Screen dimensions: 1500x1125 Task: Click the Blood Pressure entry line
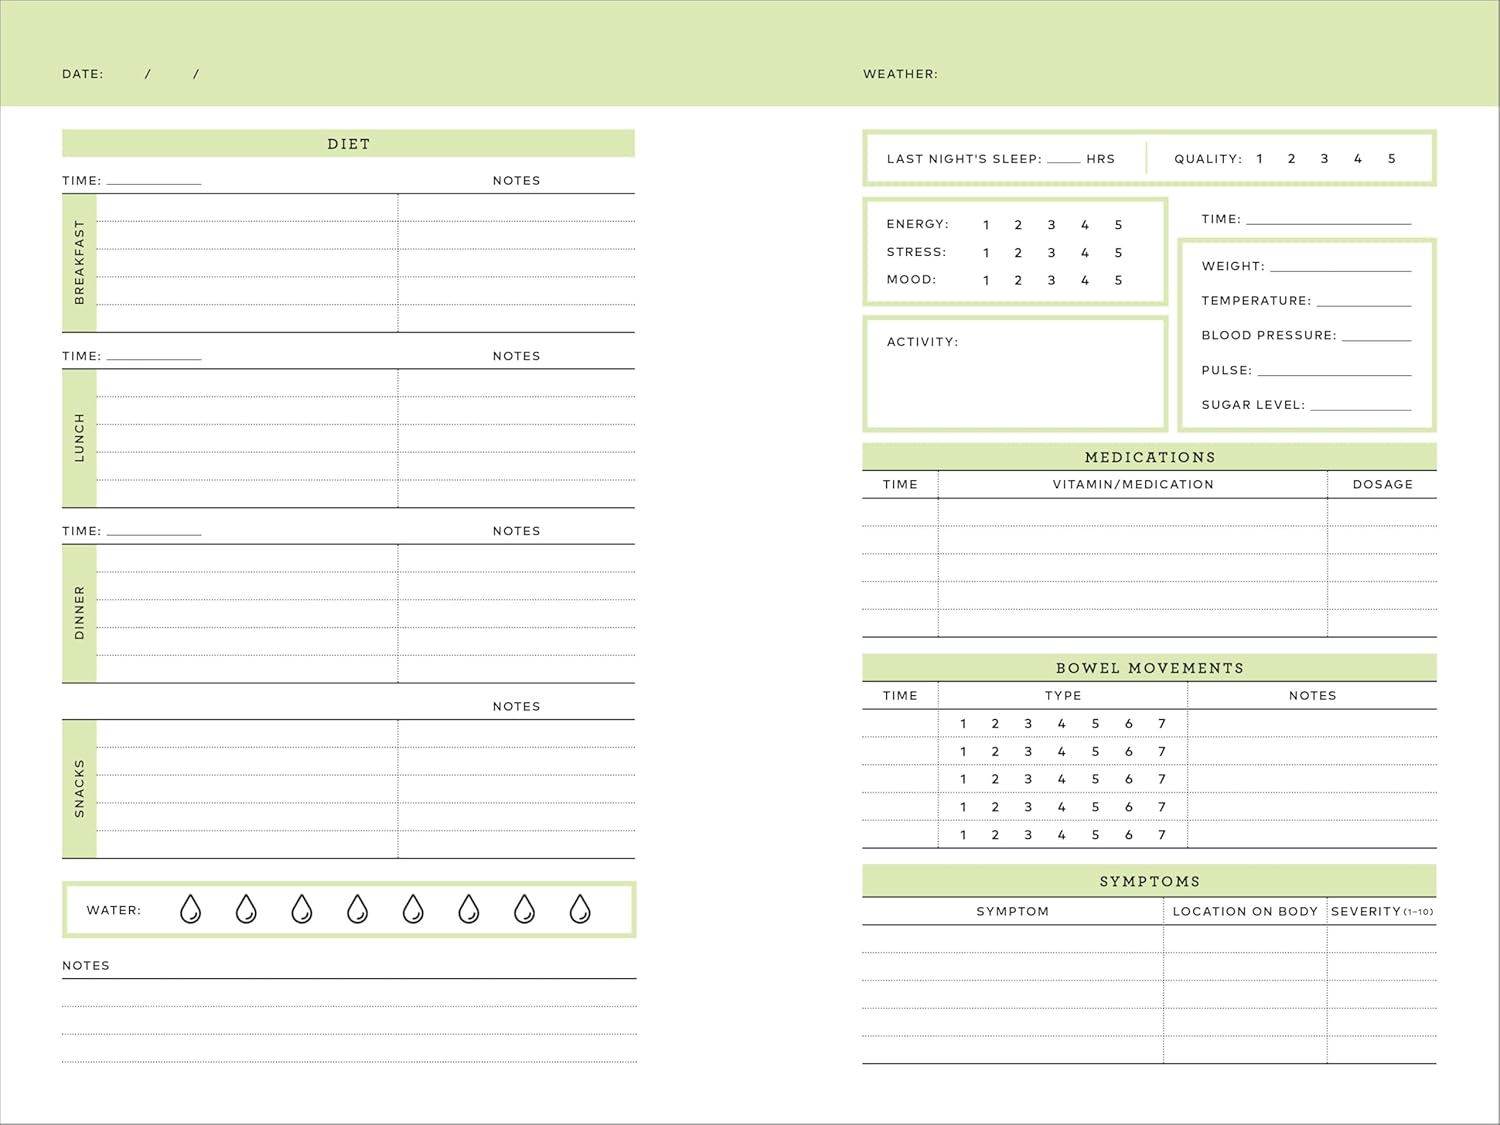[1377, 339]
